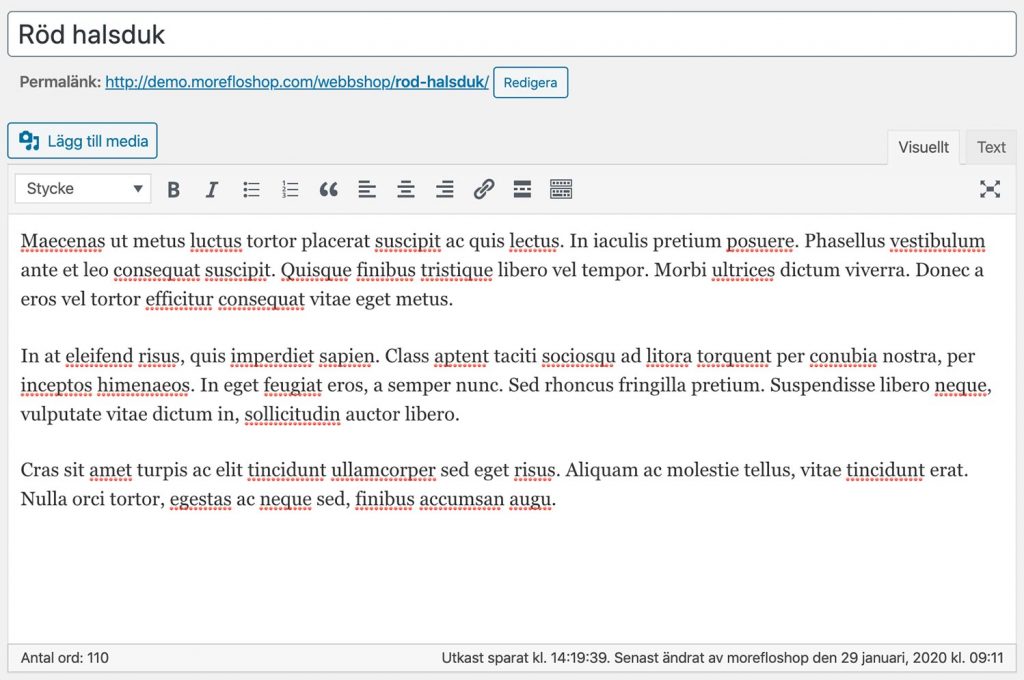Screen dimensions: 1024x680
Task: Center align the text
Action: [x=406, y=189]
